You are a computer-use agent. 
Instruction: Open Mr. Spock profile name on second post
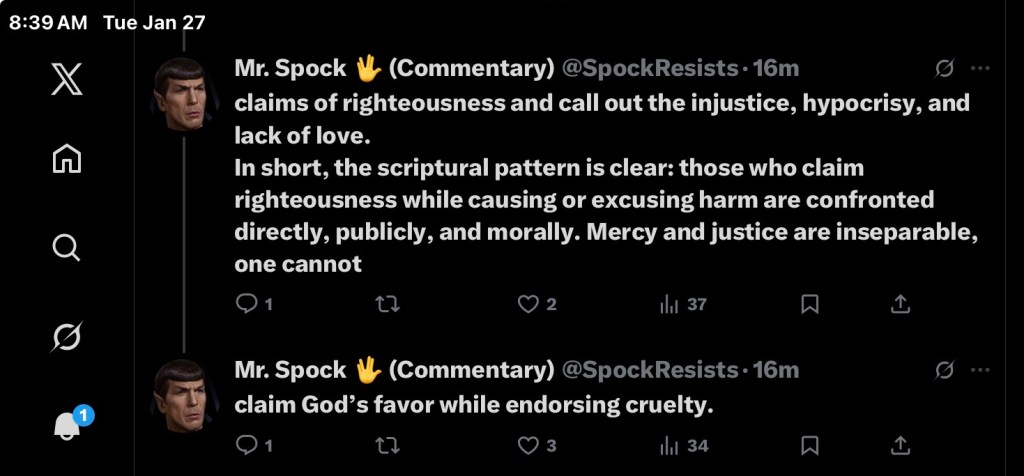290,371
